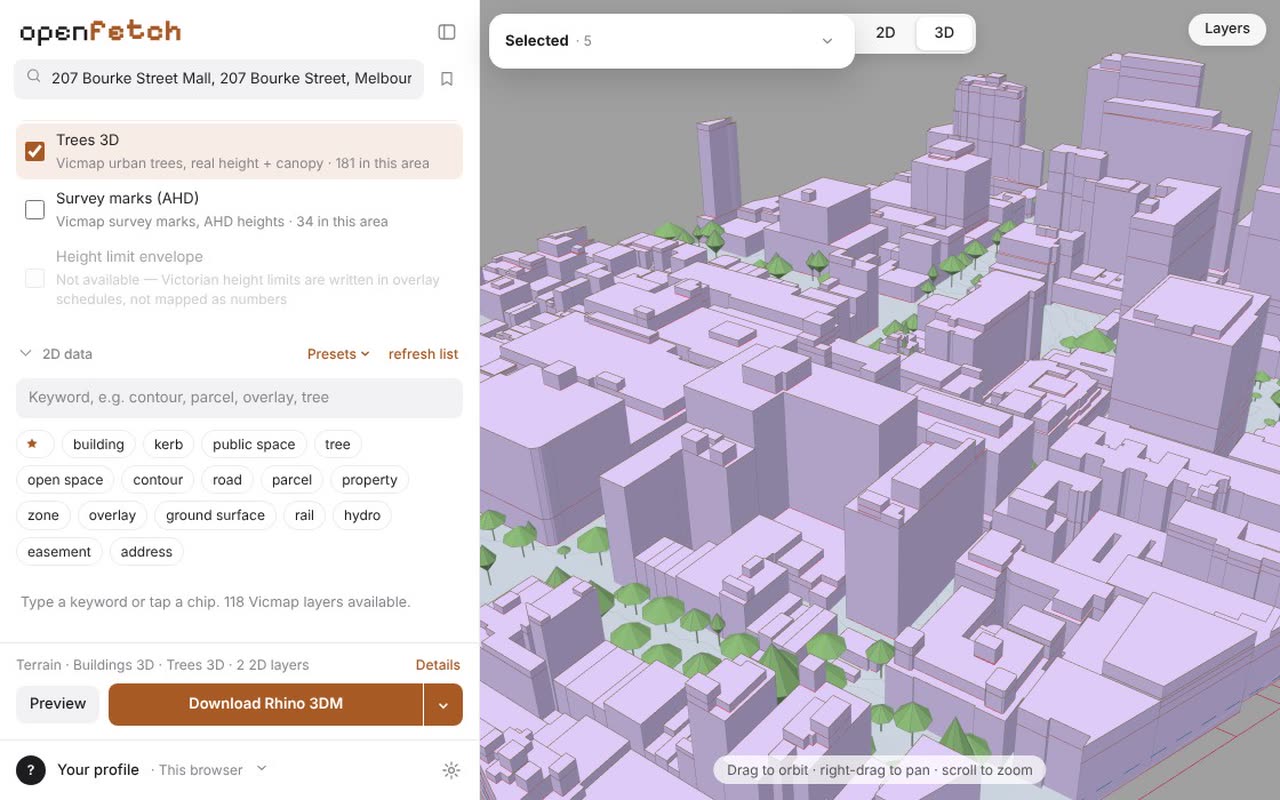Click the keyword search input
This screenshot has width=1280, height=800.
pos(239,397)
